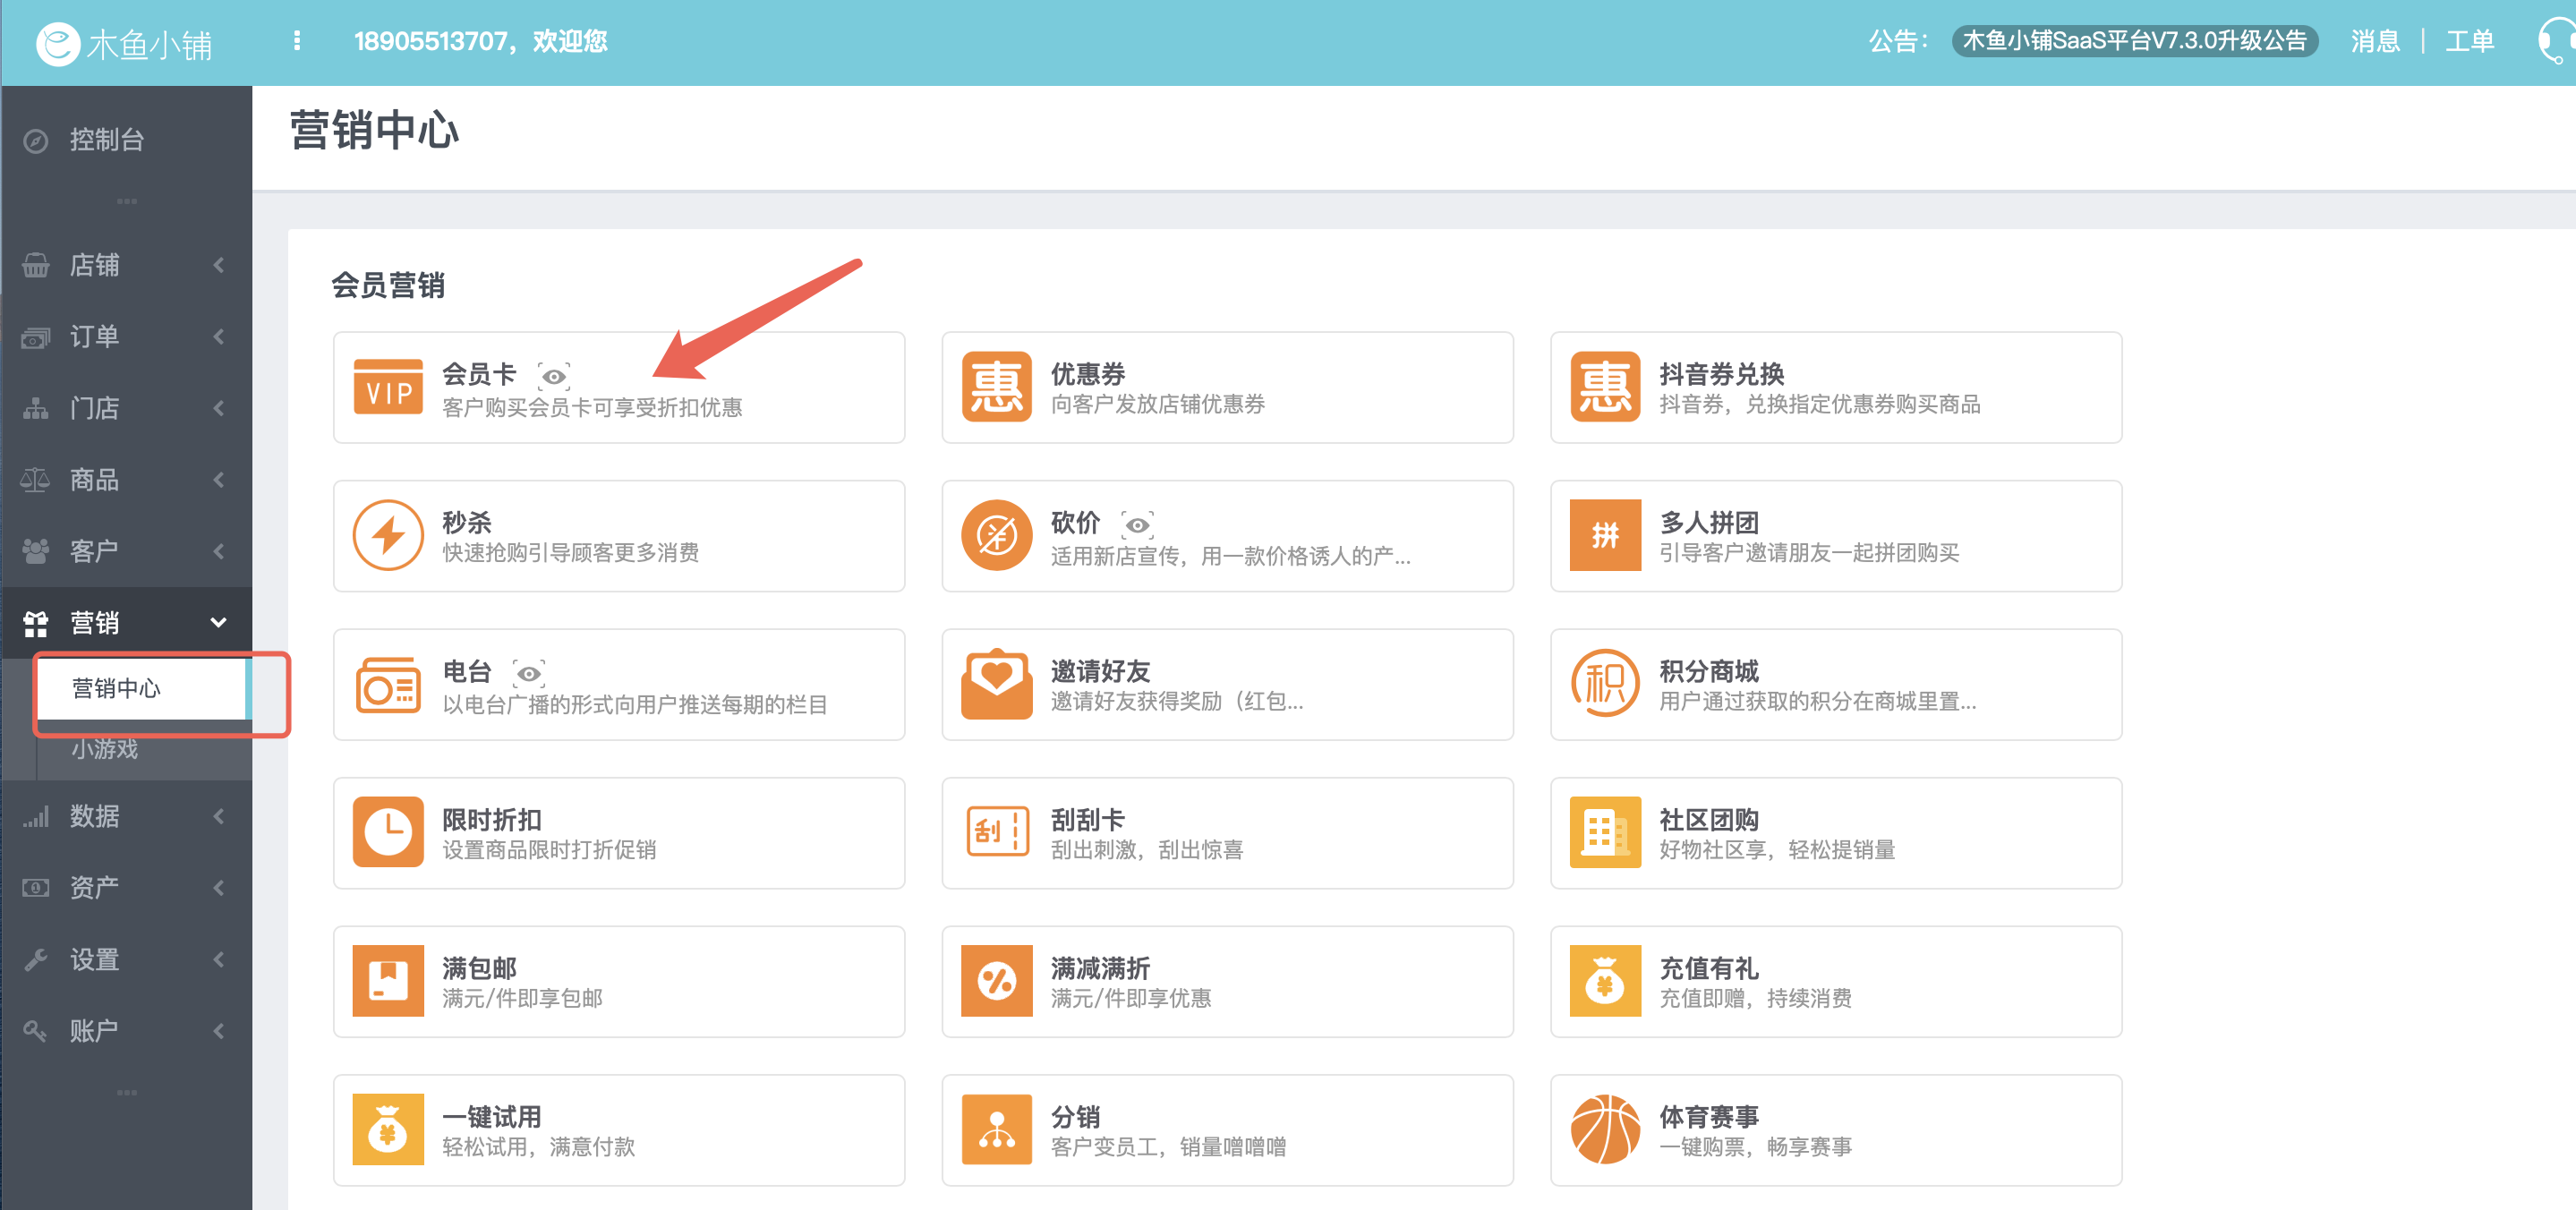Viewport: 2576px width, 1210px height.
Task: Click the 分销 network icon
Action: click(996, 1129)
